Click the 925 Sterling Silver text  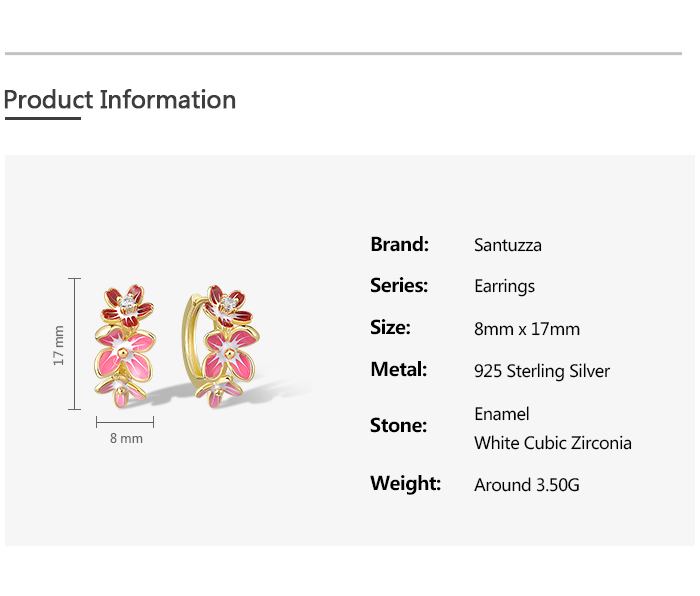[x=542, y=371]
